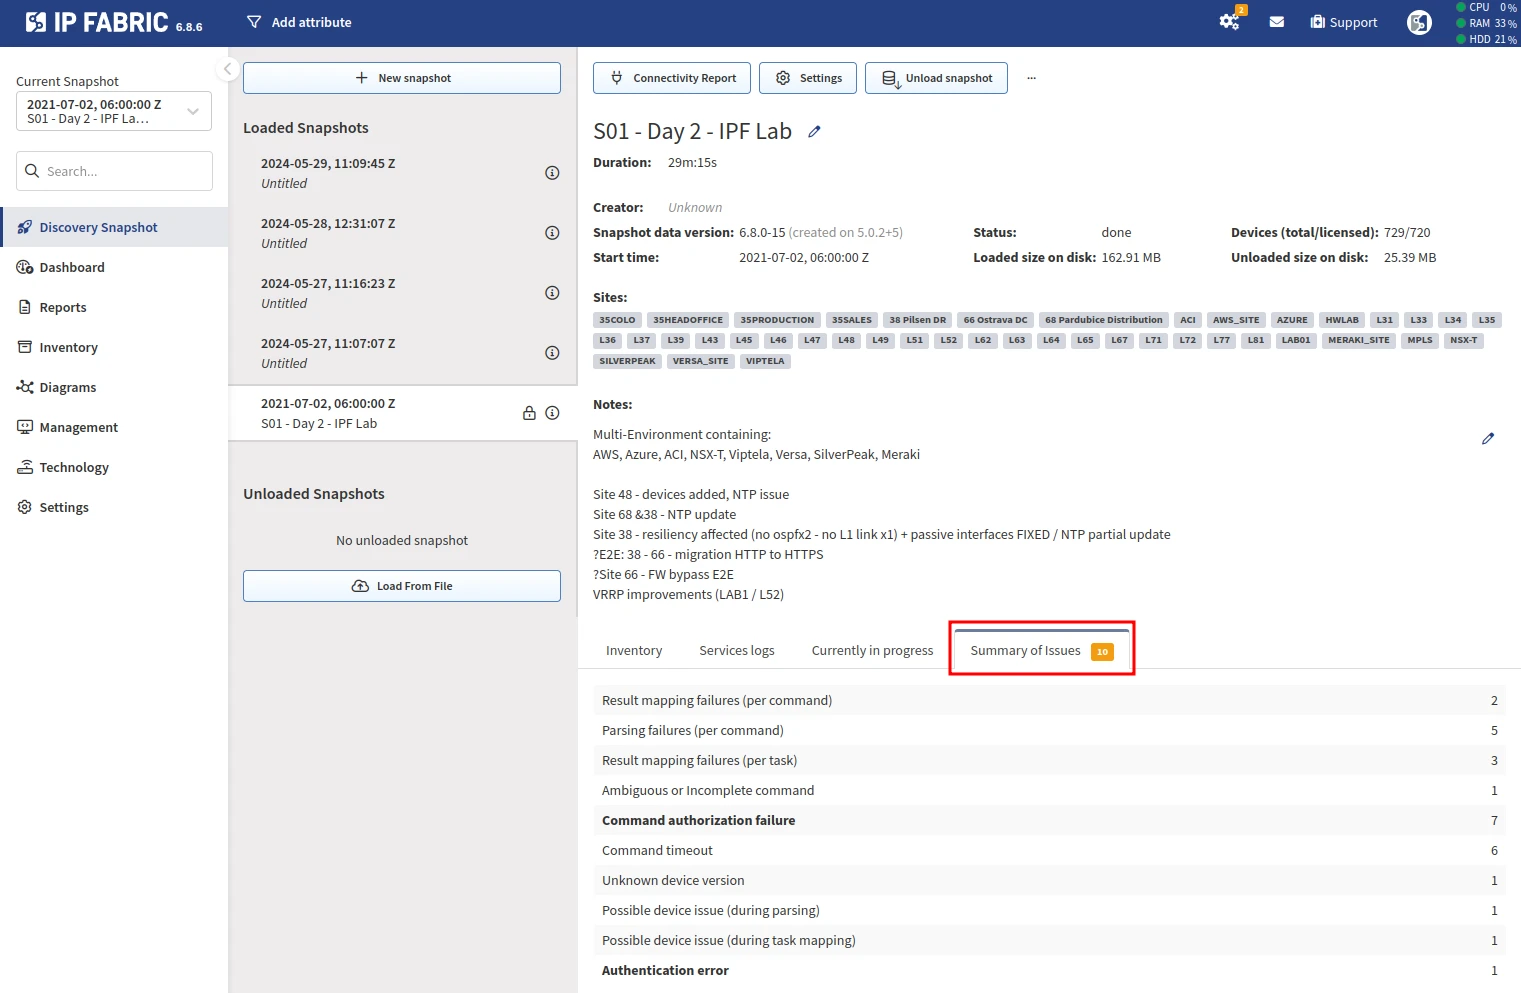Open the Currently in progress tab
The image size is (1521, 993).
tap(872, 651)
